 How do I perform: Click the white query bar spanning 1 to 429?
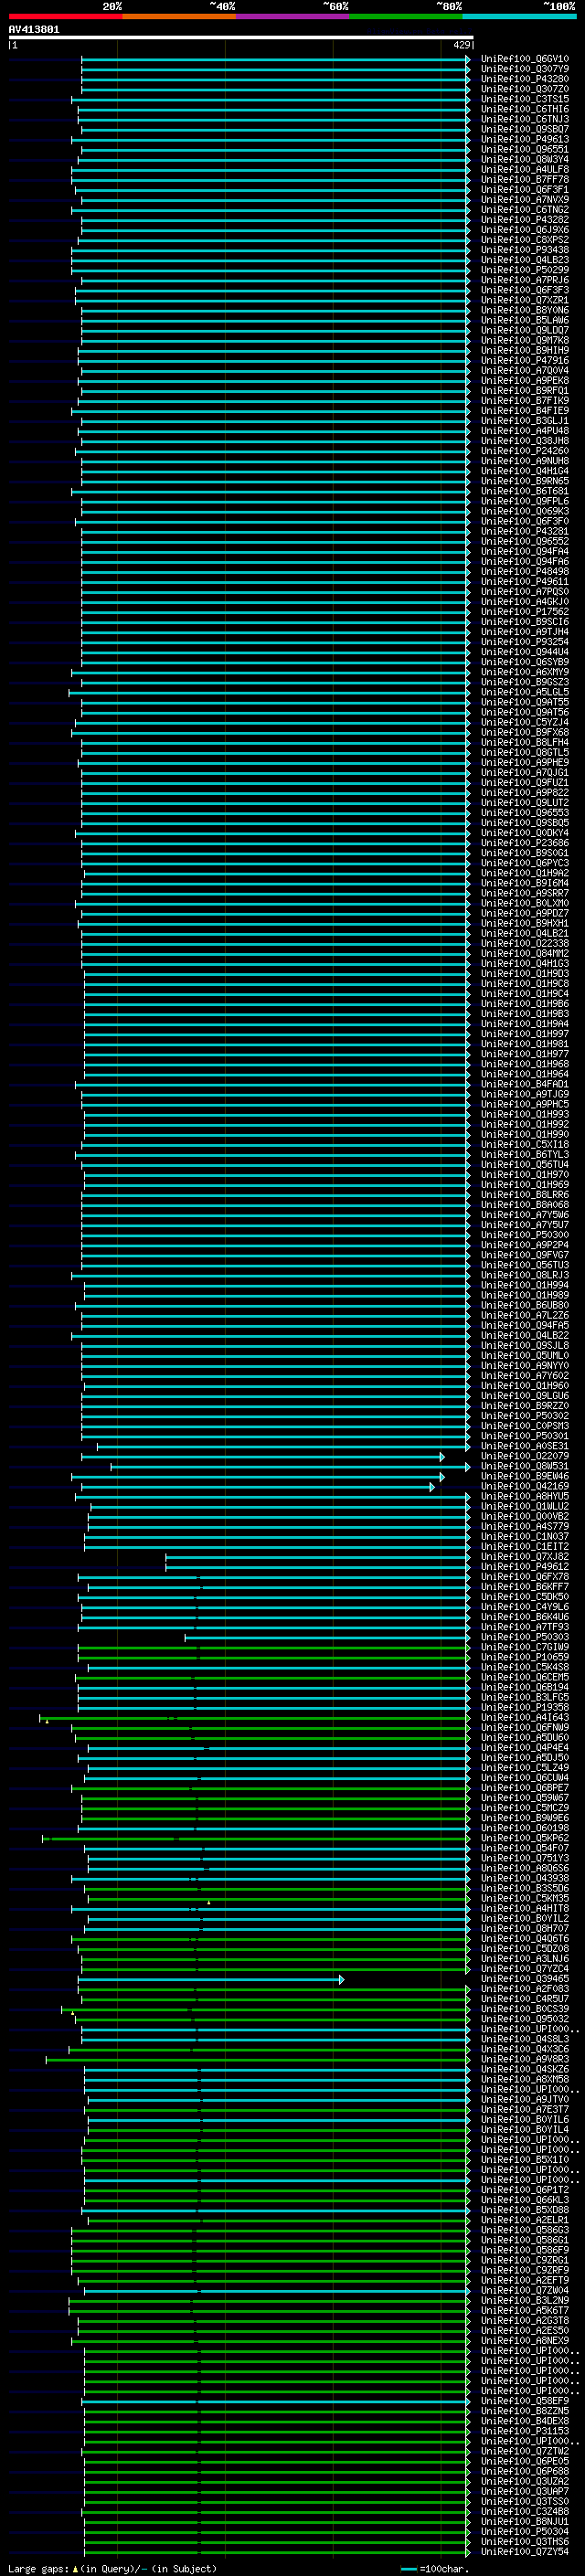(241, 38)
